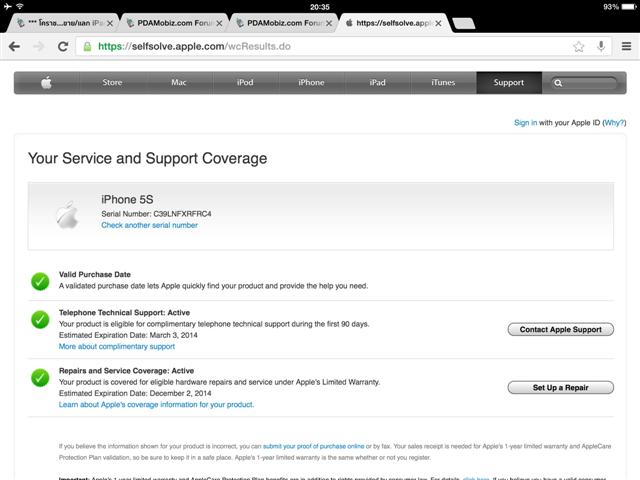The image size is (640, 480).
Task: Click the Your Service and Support Coverage heading
Action: (147, 158)
